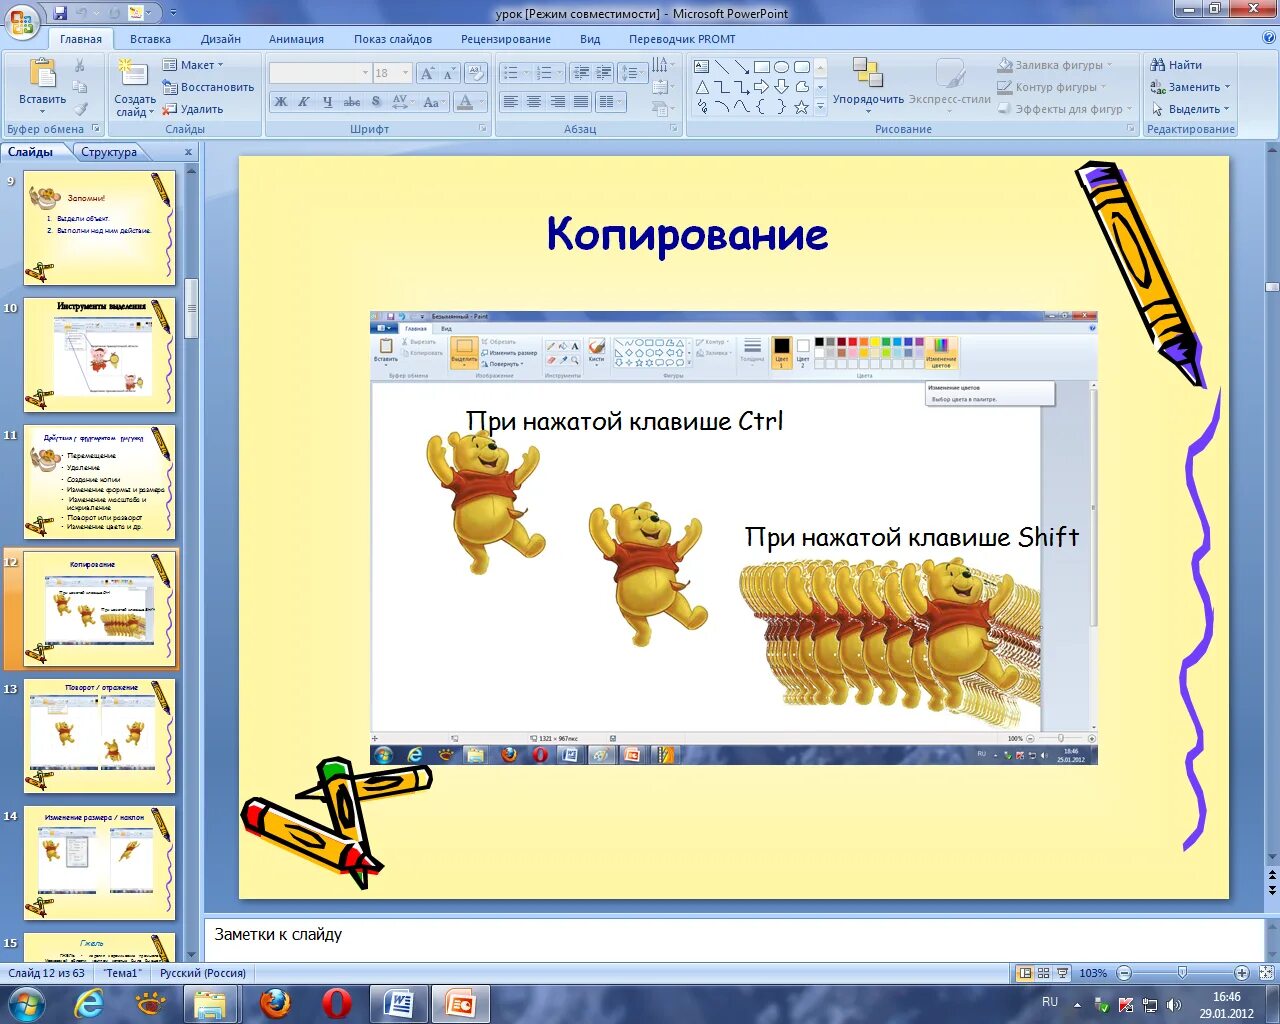1280x1024 pixels.
Task: Click the Save icon in quick access
Action: [60, 13]
